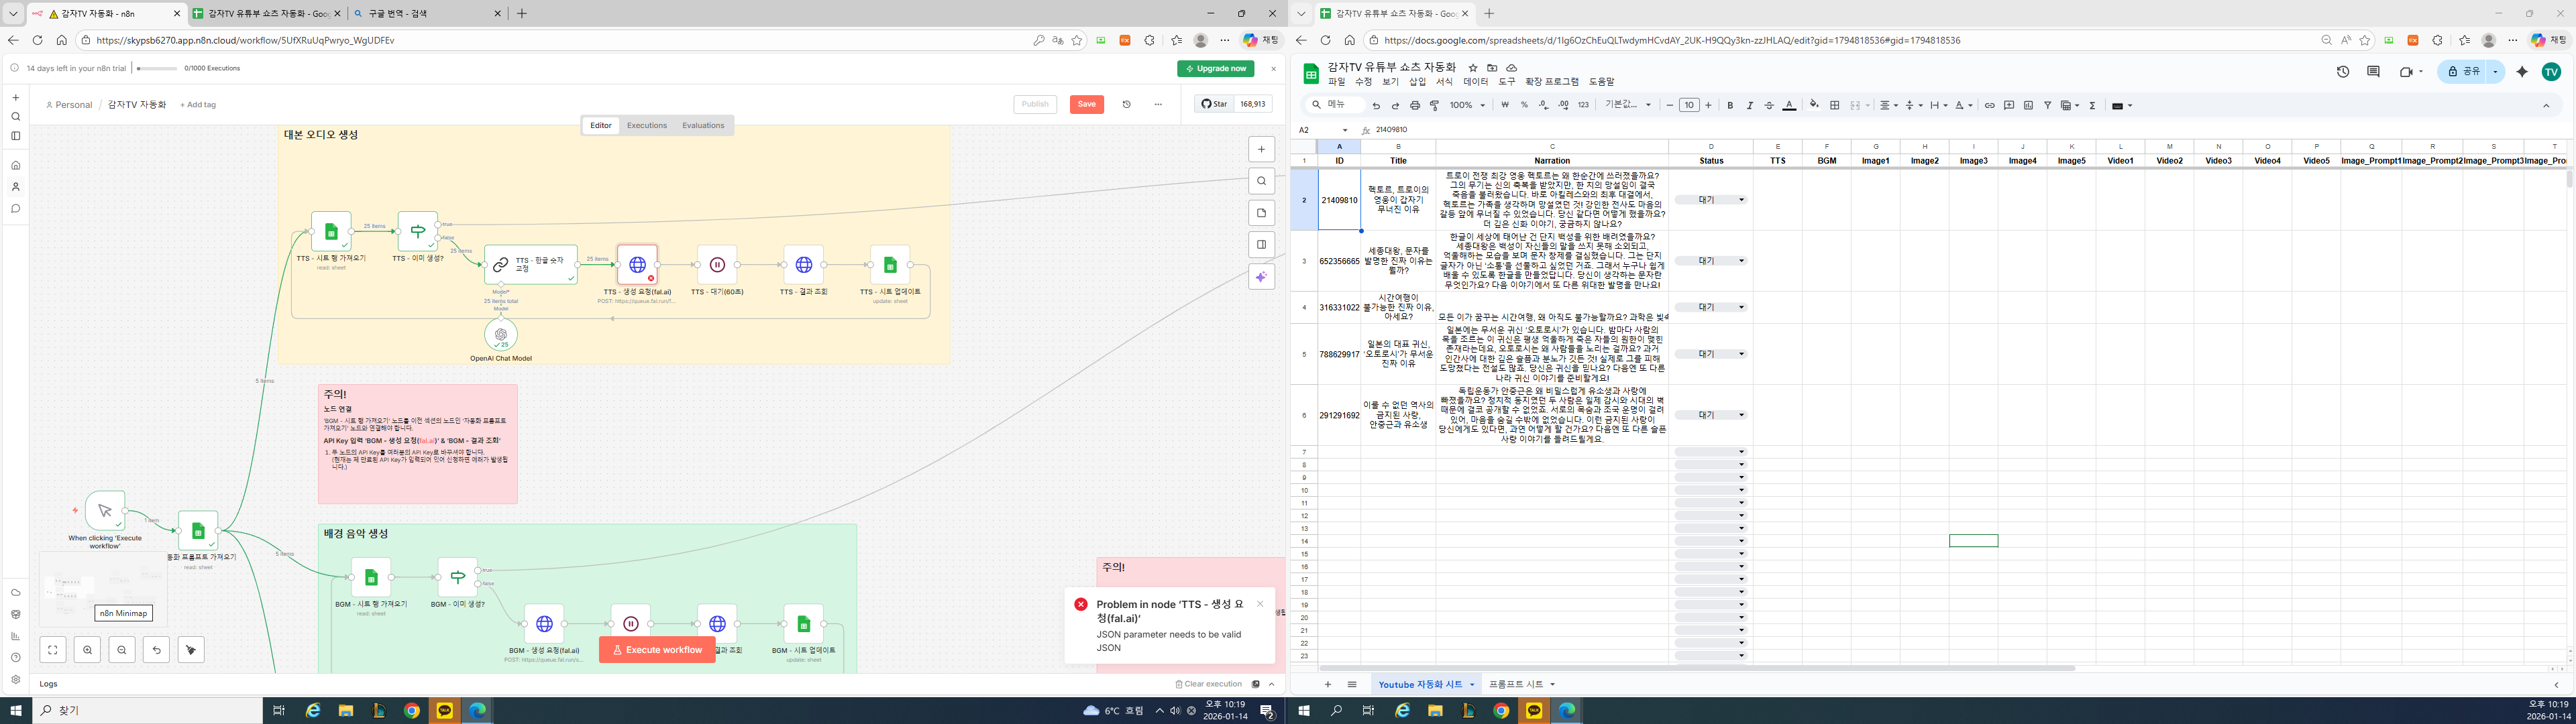Viewport: 2576px width, 724px height.
Task: Switch to the Executions tab
Action: coord(646,125)
